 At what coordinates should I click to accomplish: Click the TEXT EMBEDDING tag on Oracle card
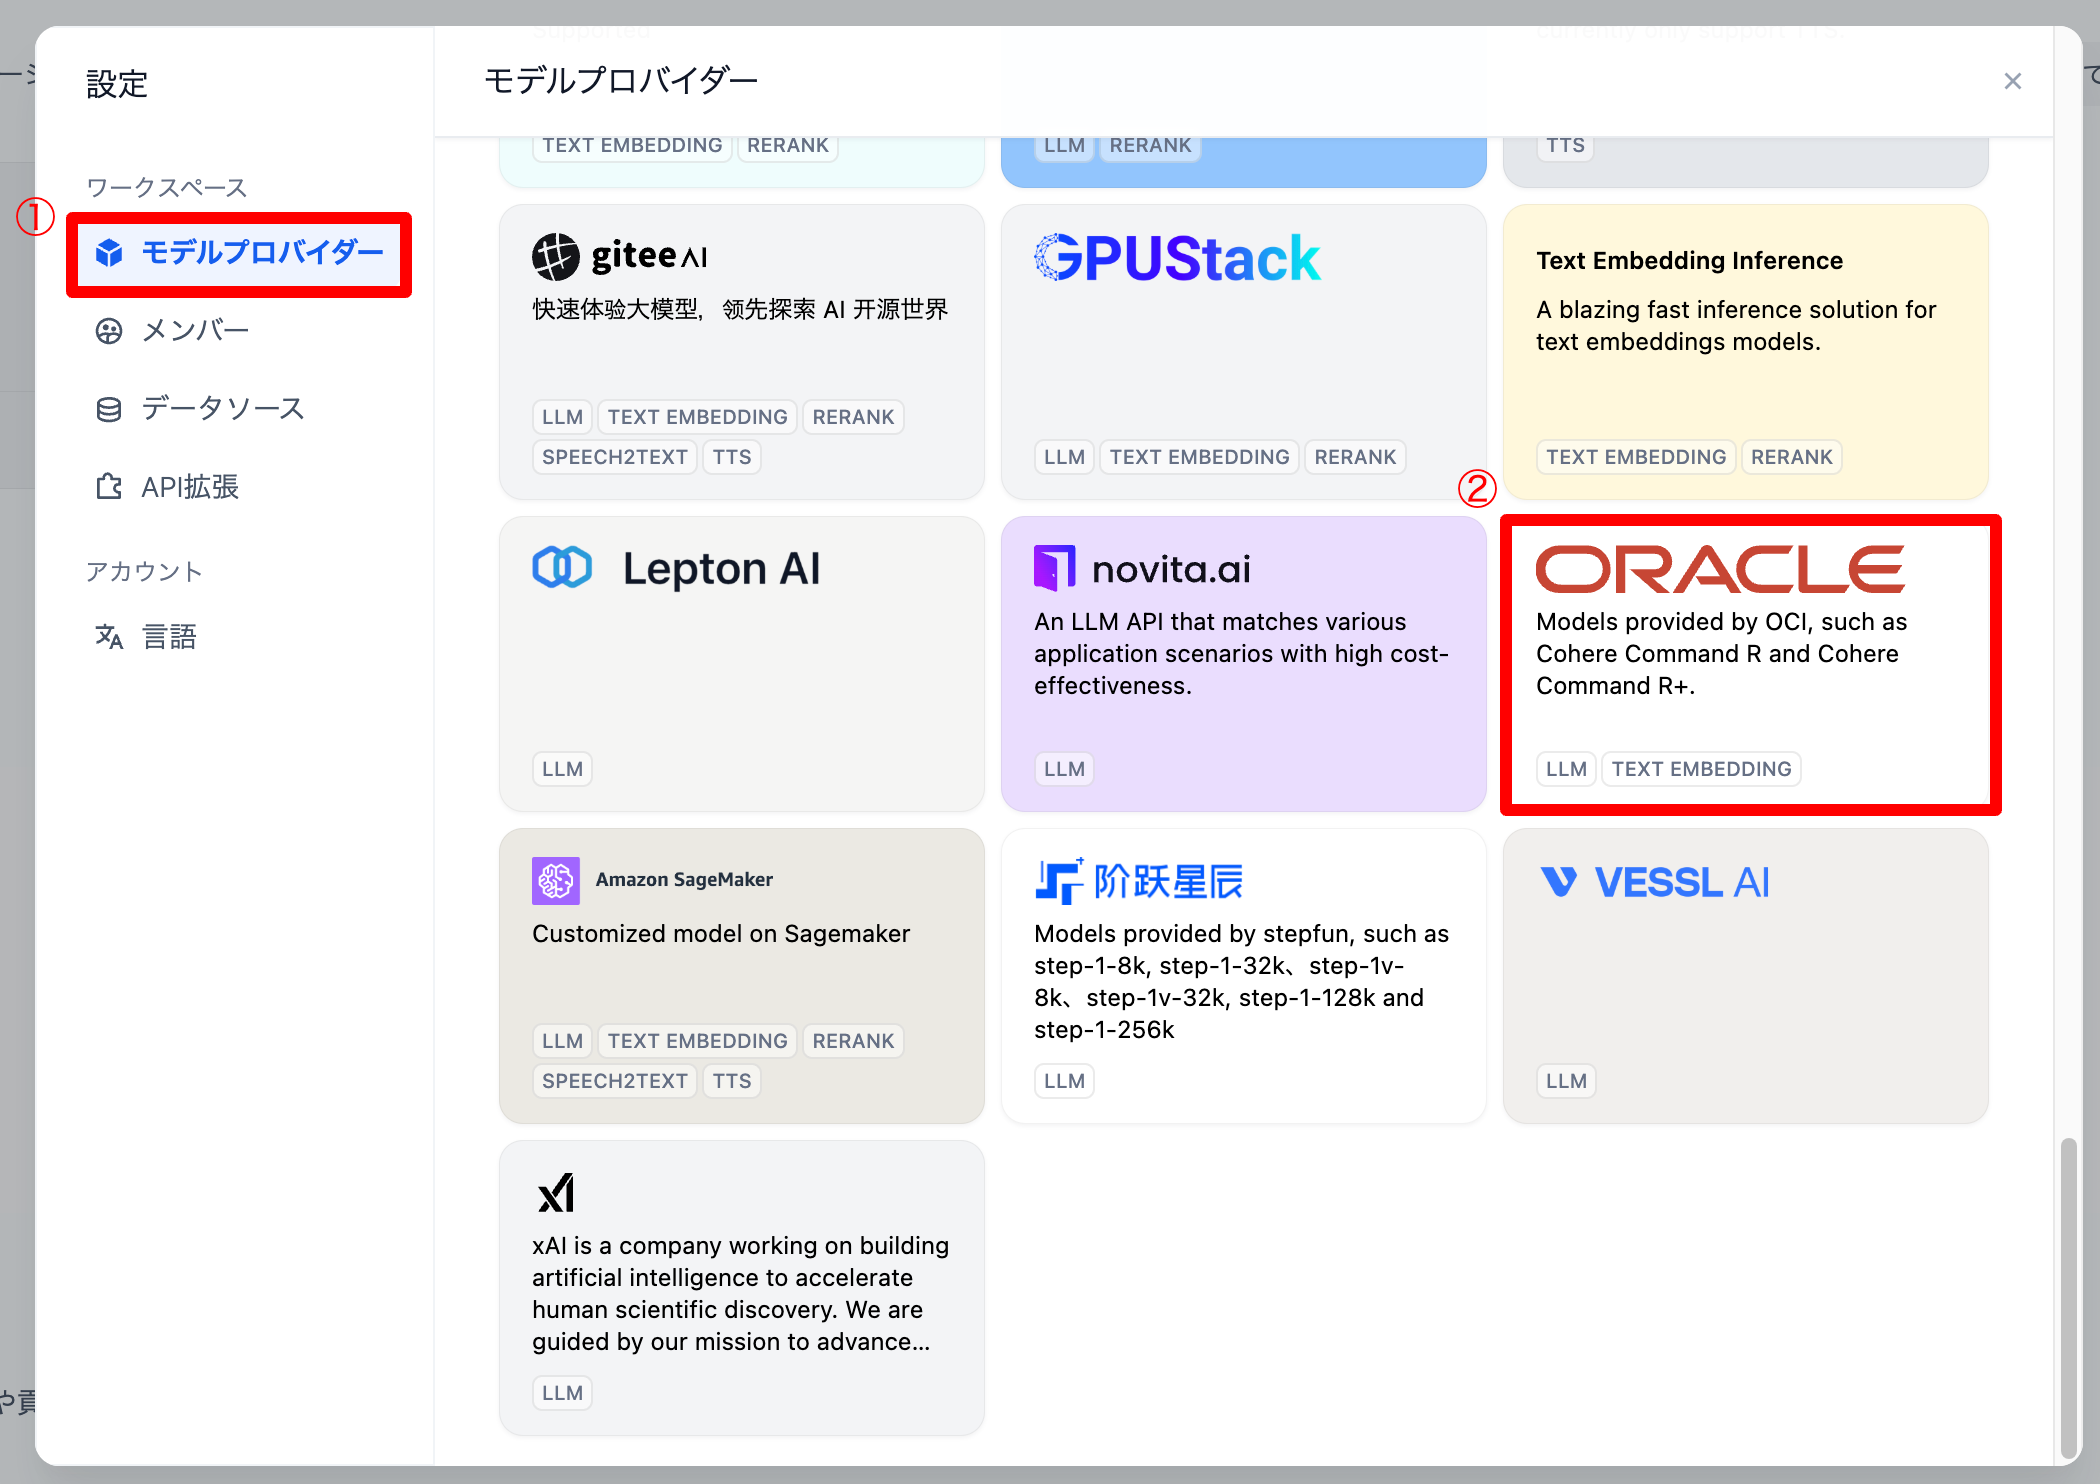coord(1701,768)
